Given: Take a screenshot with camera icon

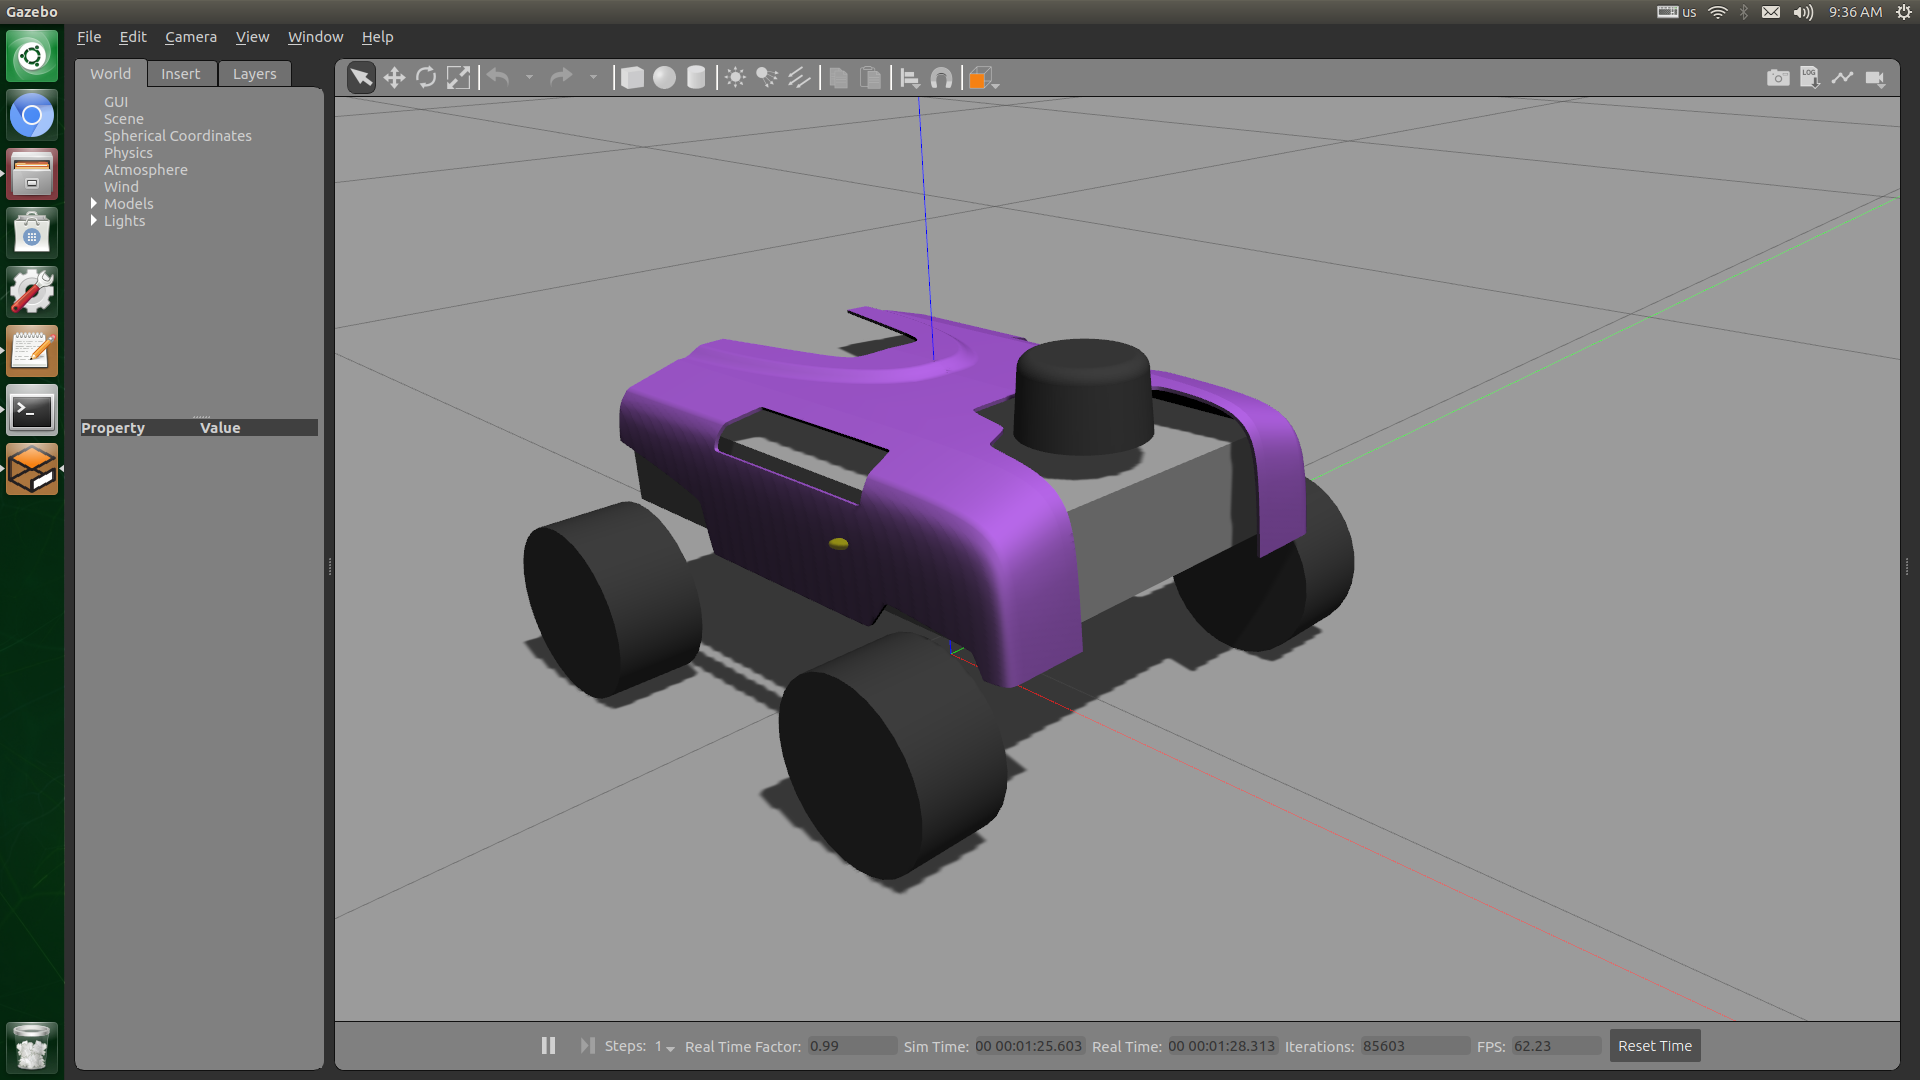Looking at the screenshot, I should [x=1777, y=78].
